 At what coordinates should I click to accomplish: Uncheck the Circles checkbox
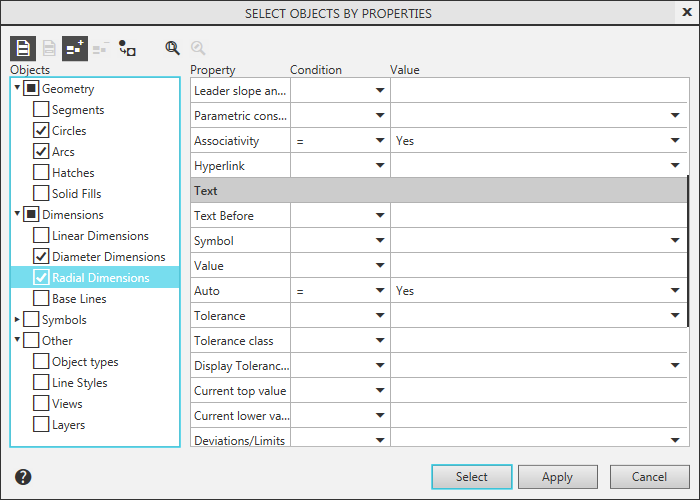[41, 131]
